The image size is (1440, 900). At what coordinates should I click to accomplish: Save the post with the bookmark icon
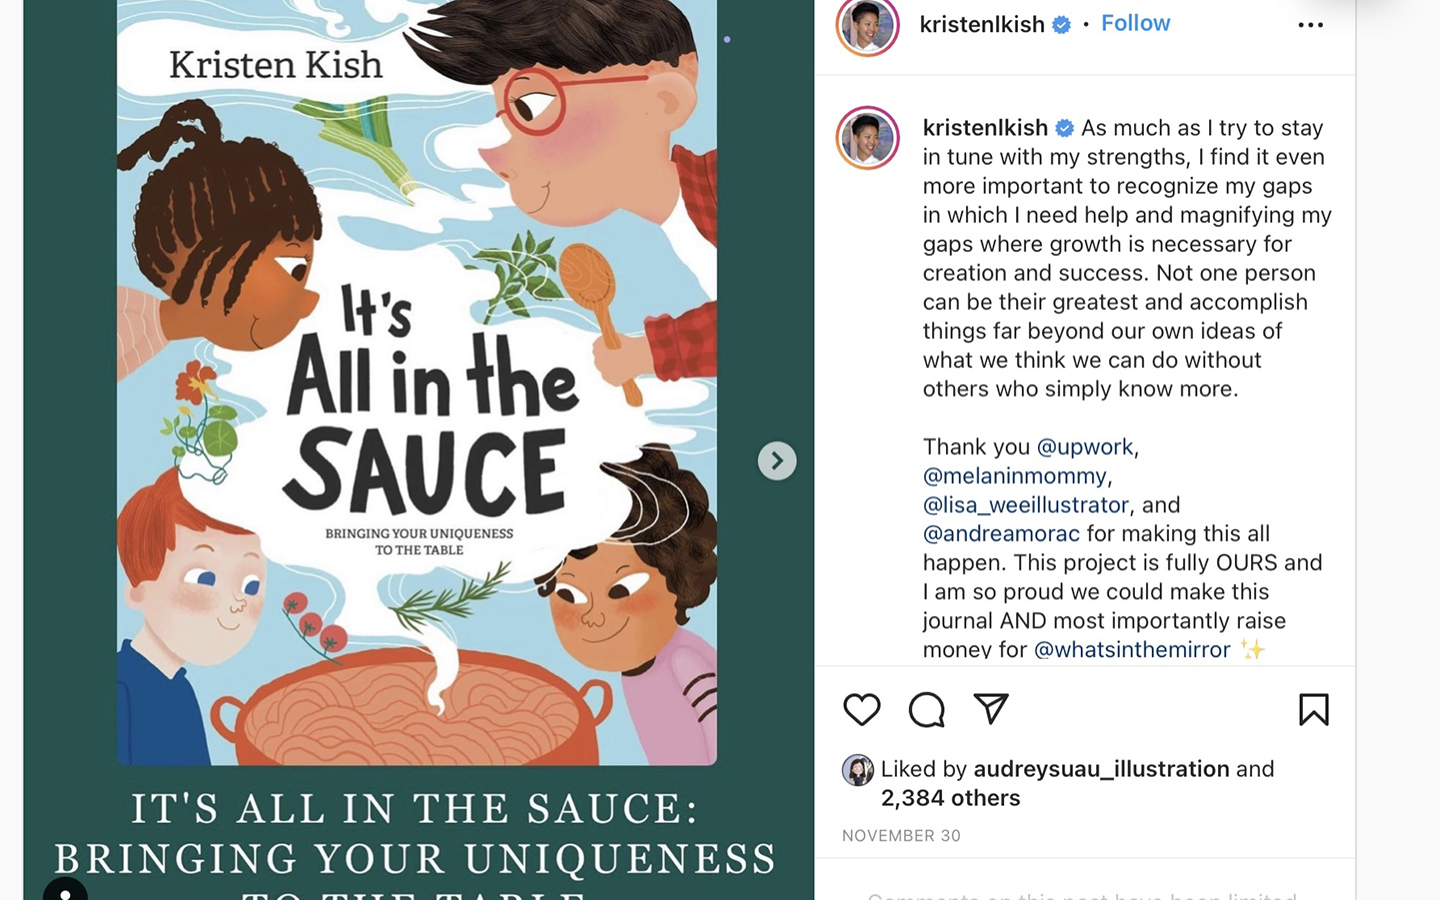tap(1313, 710)
